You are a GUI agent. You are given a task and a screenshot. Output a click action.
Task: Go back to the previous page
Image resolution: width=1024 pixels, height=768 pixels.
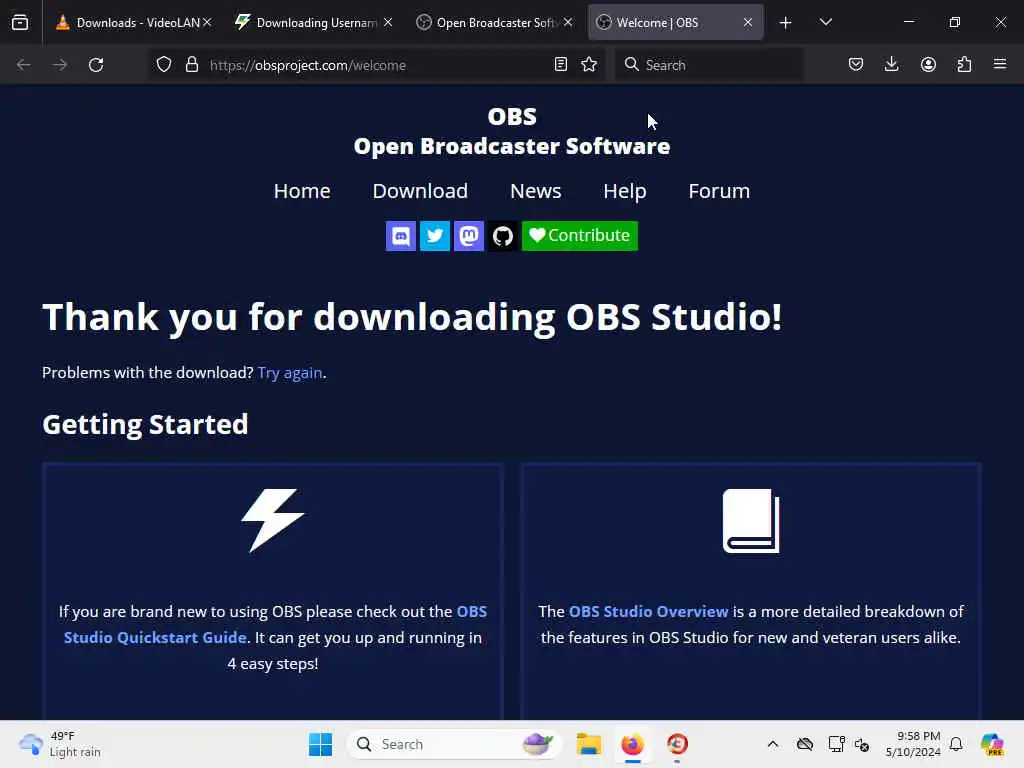[x=24, y=65]
